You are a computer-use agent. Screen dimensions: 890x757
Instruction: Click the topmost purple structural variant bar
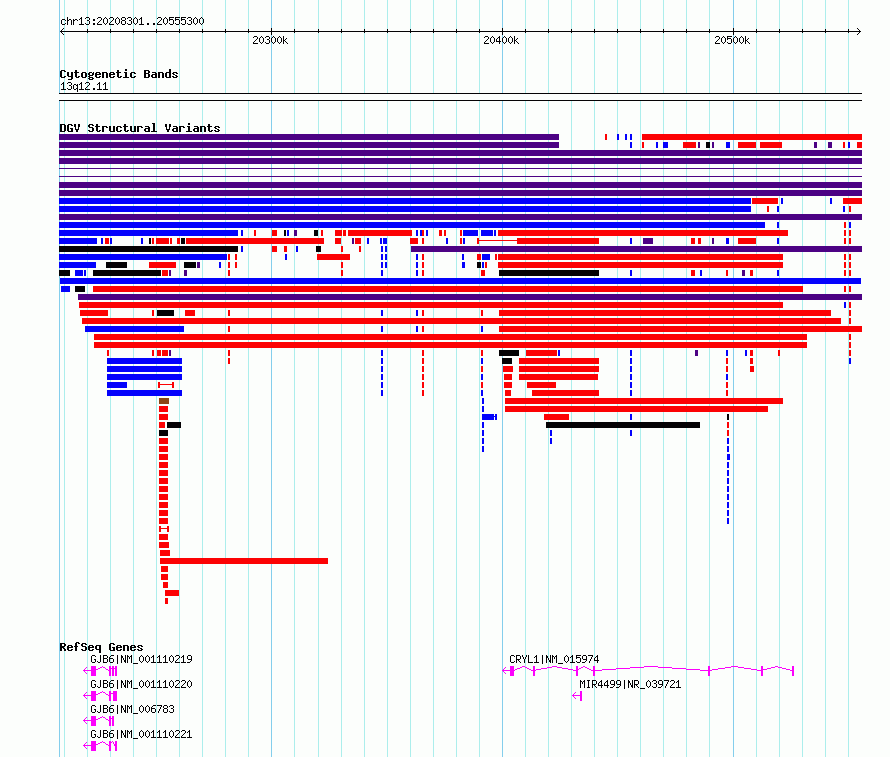[x=309, y=137]
